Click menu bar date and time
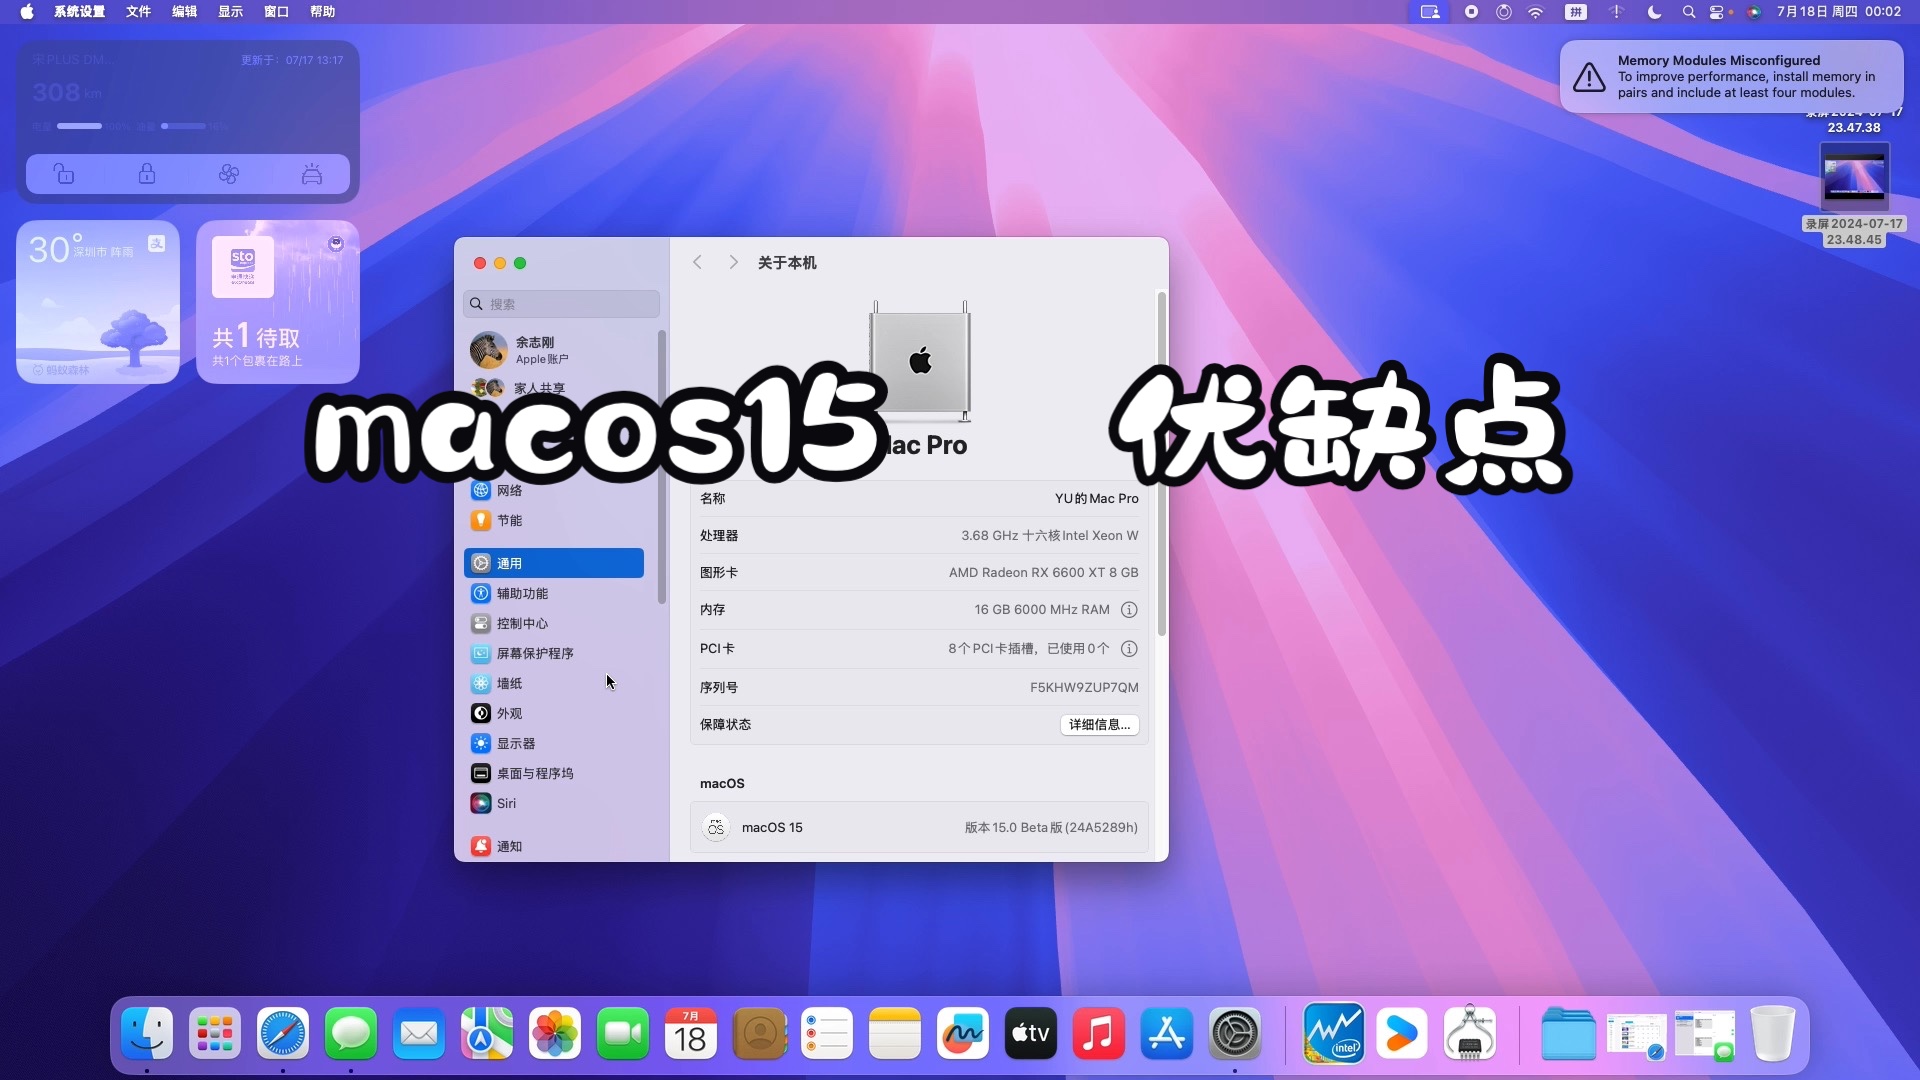The width and height of the screenshot is (1920, 1080). 1838,12
